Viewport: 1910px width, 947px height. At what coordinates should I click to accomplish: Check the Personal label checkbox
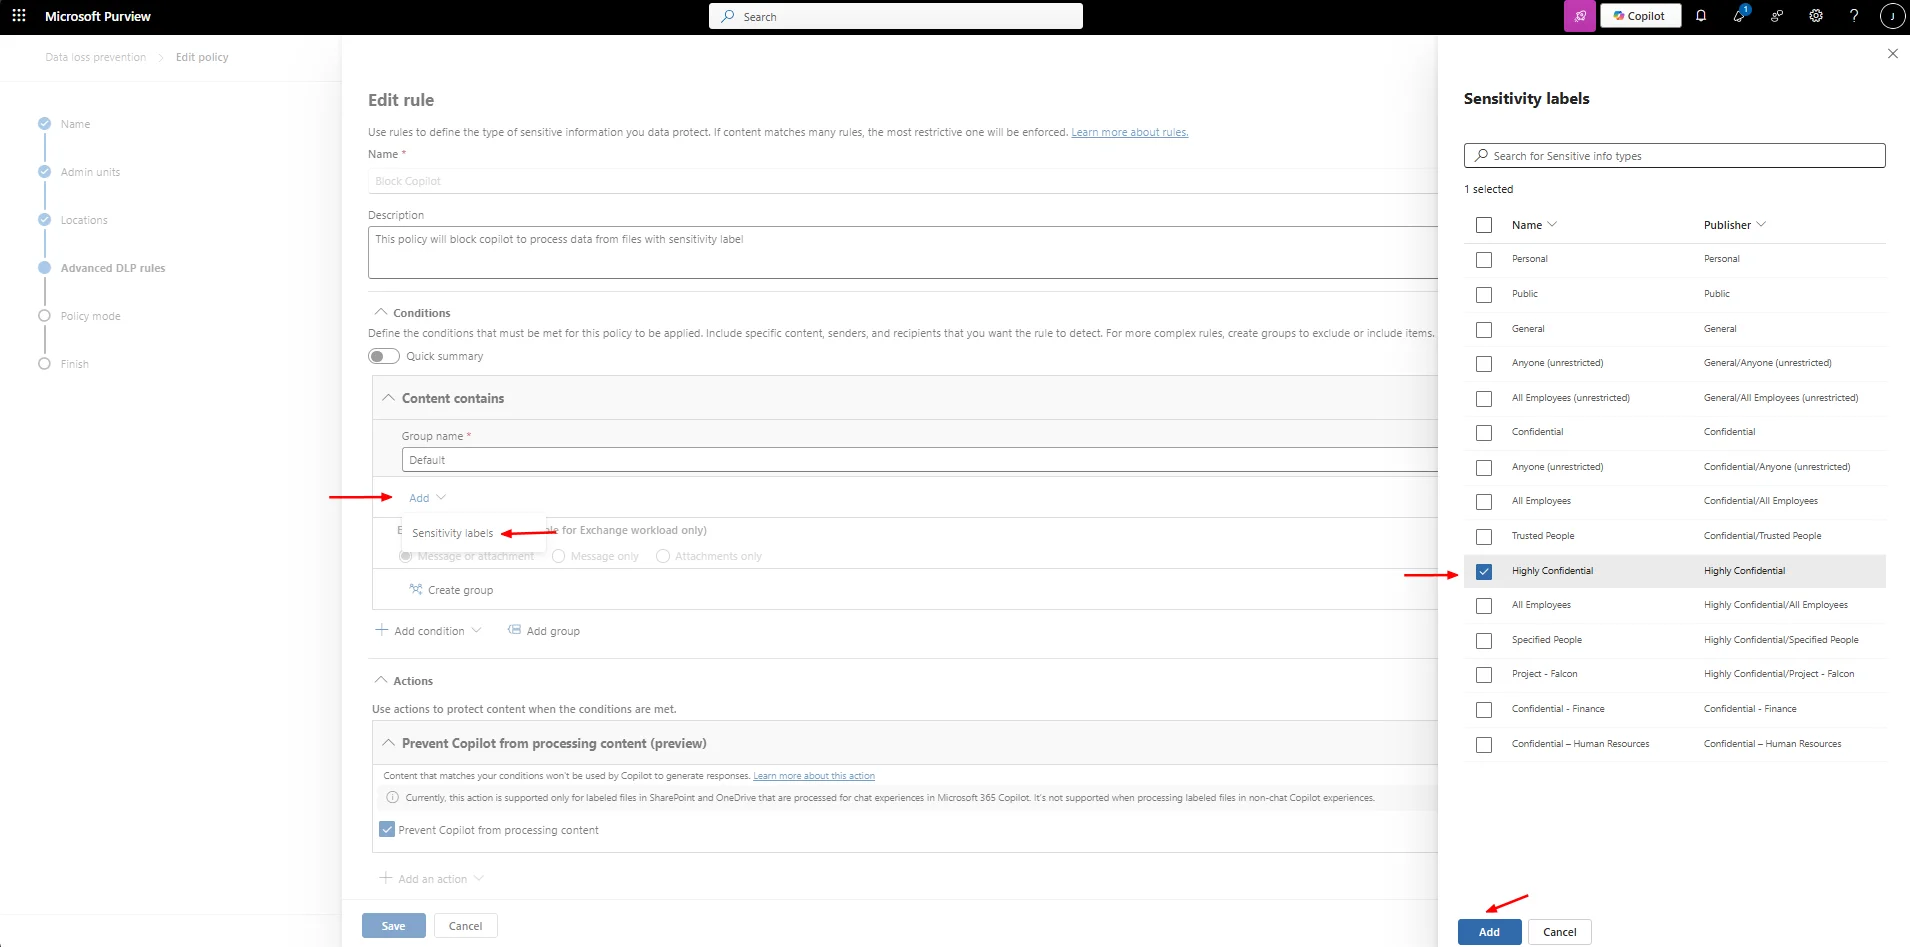click(x=1484, y=260)
